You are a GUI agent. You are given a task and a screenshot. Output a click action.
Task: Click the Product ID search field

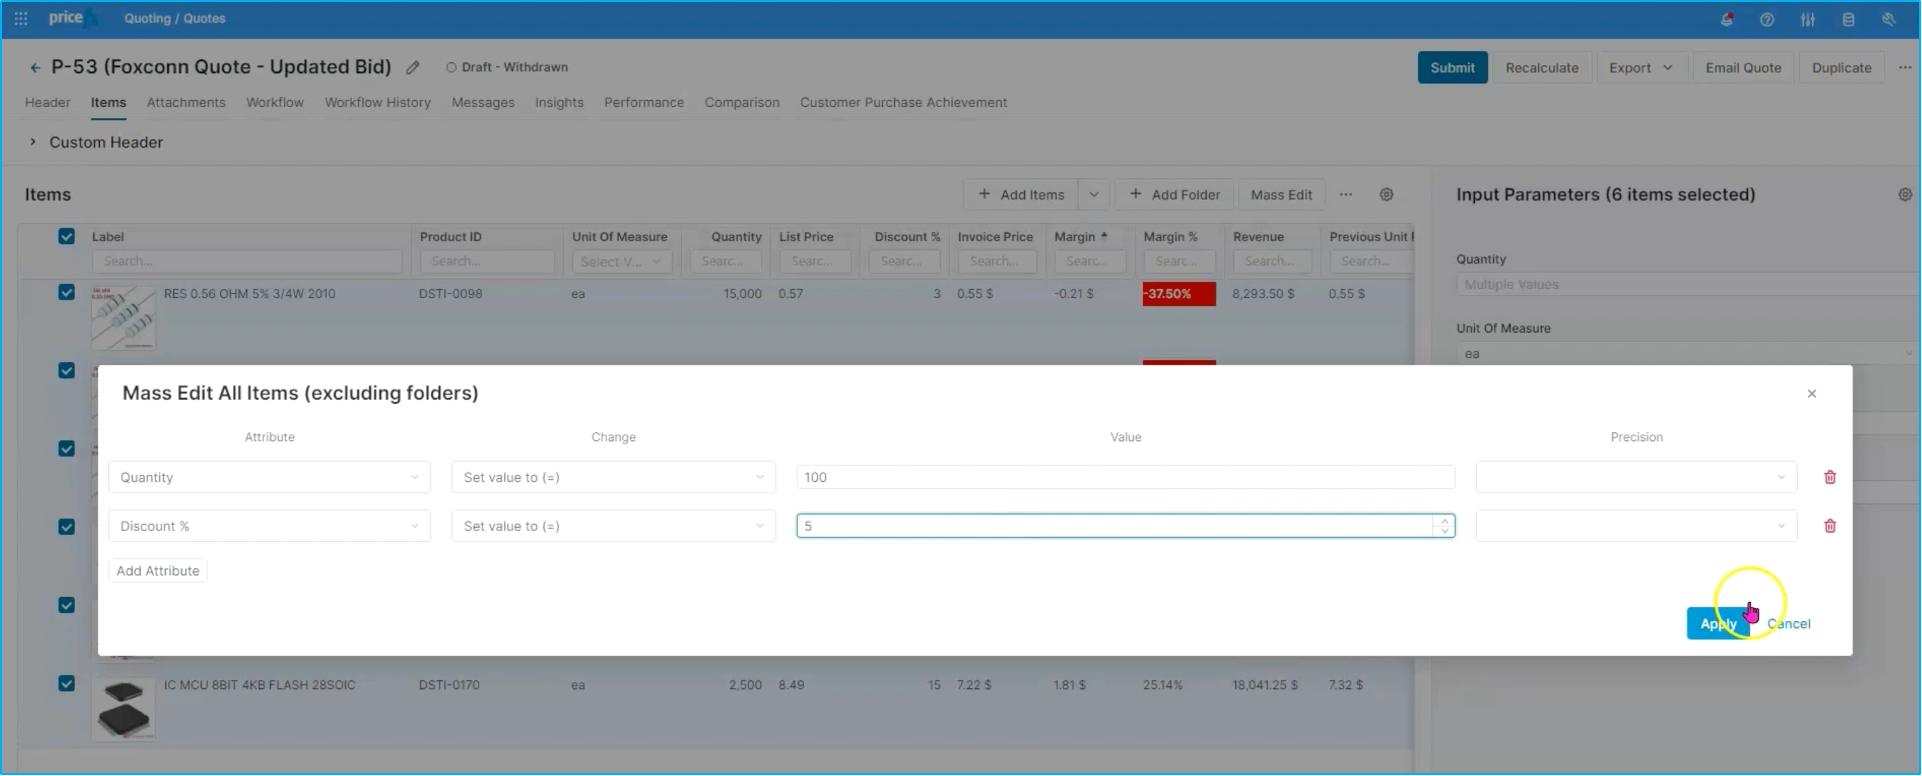486,261
